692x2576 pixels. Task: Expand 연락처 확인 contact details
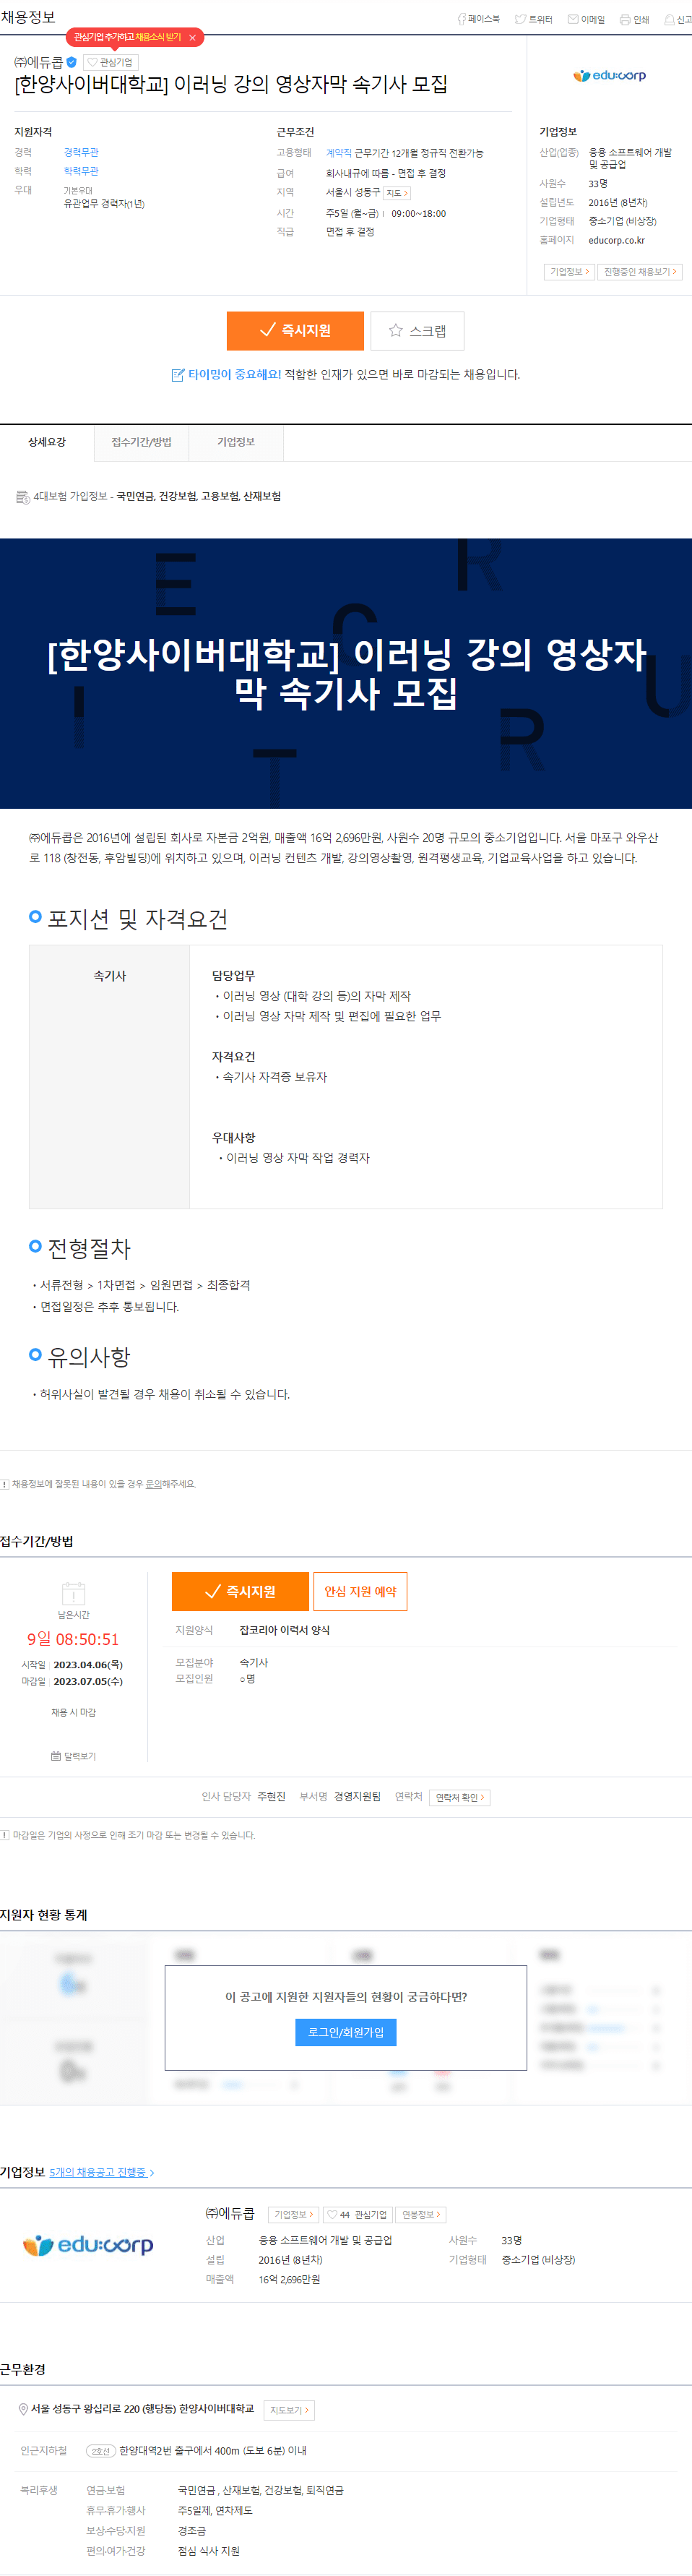coord(460,1797)
